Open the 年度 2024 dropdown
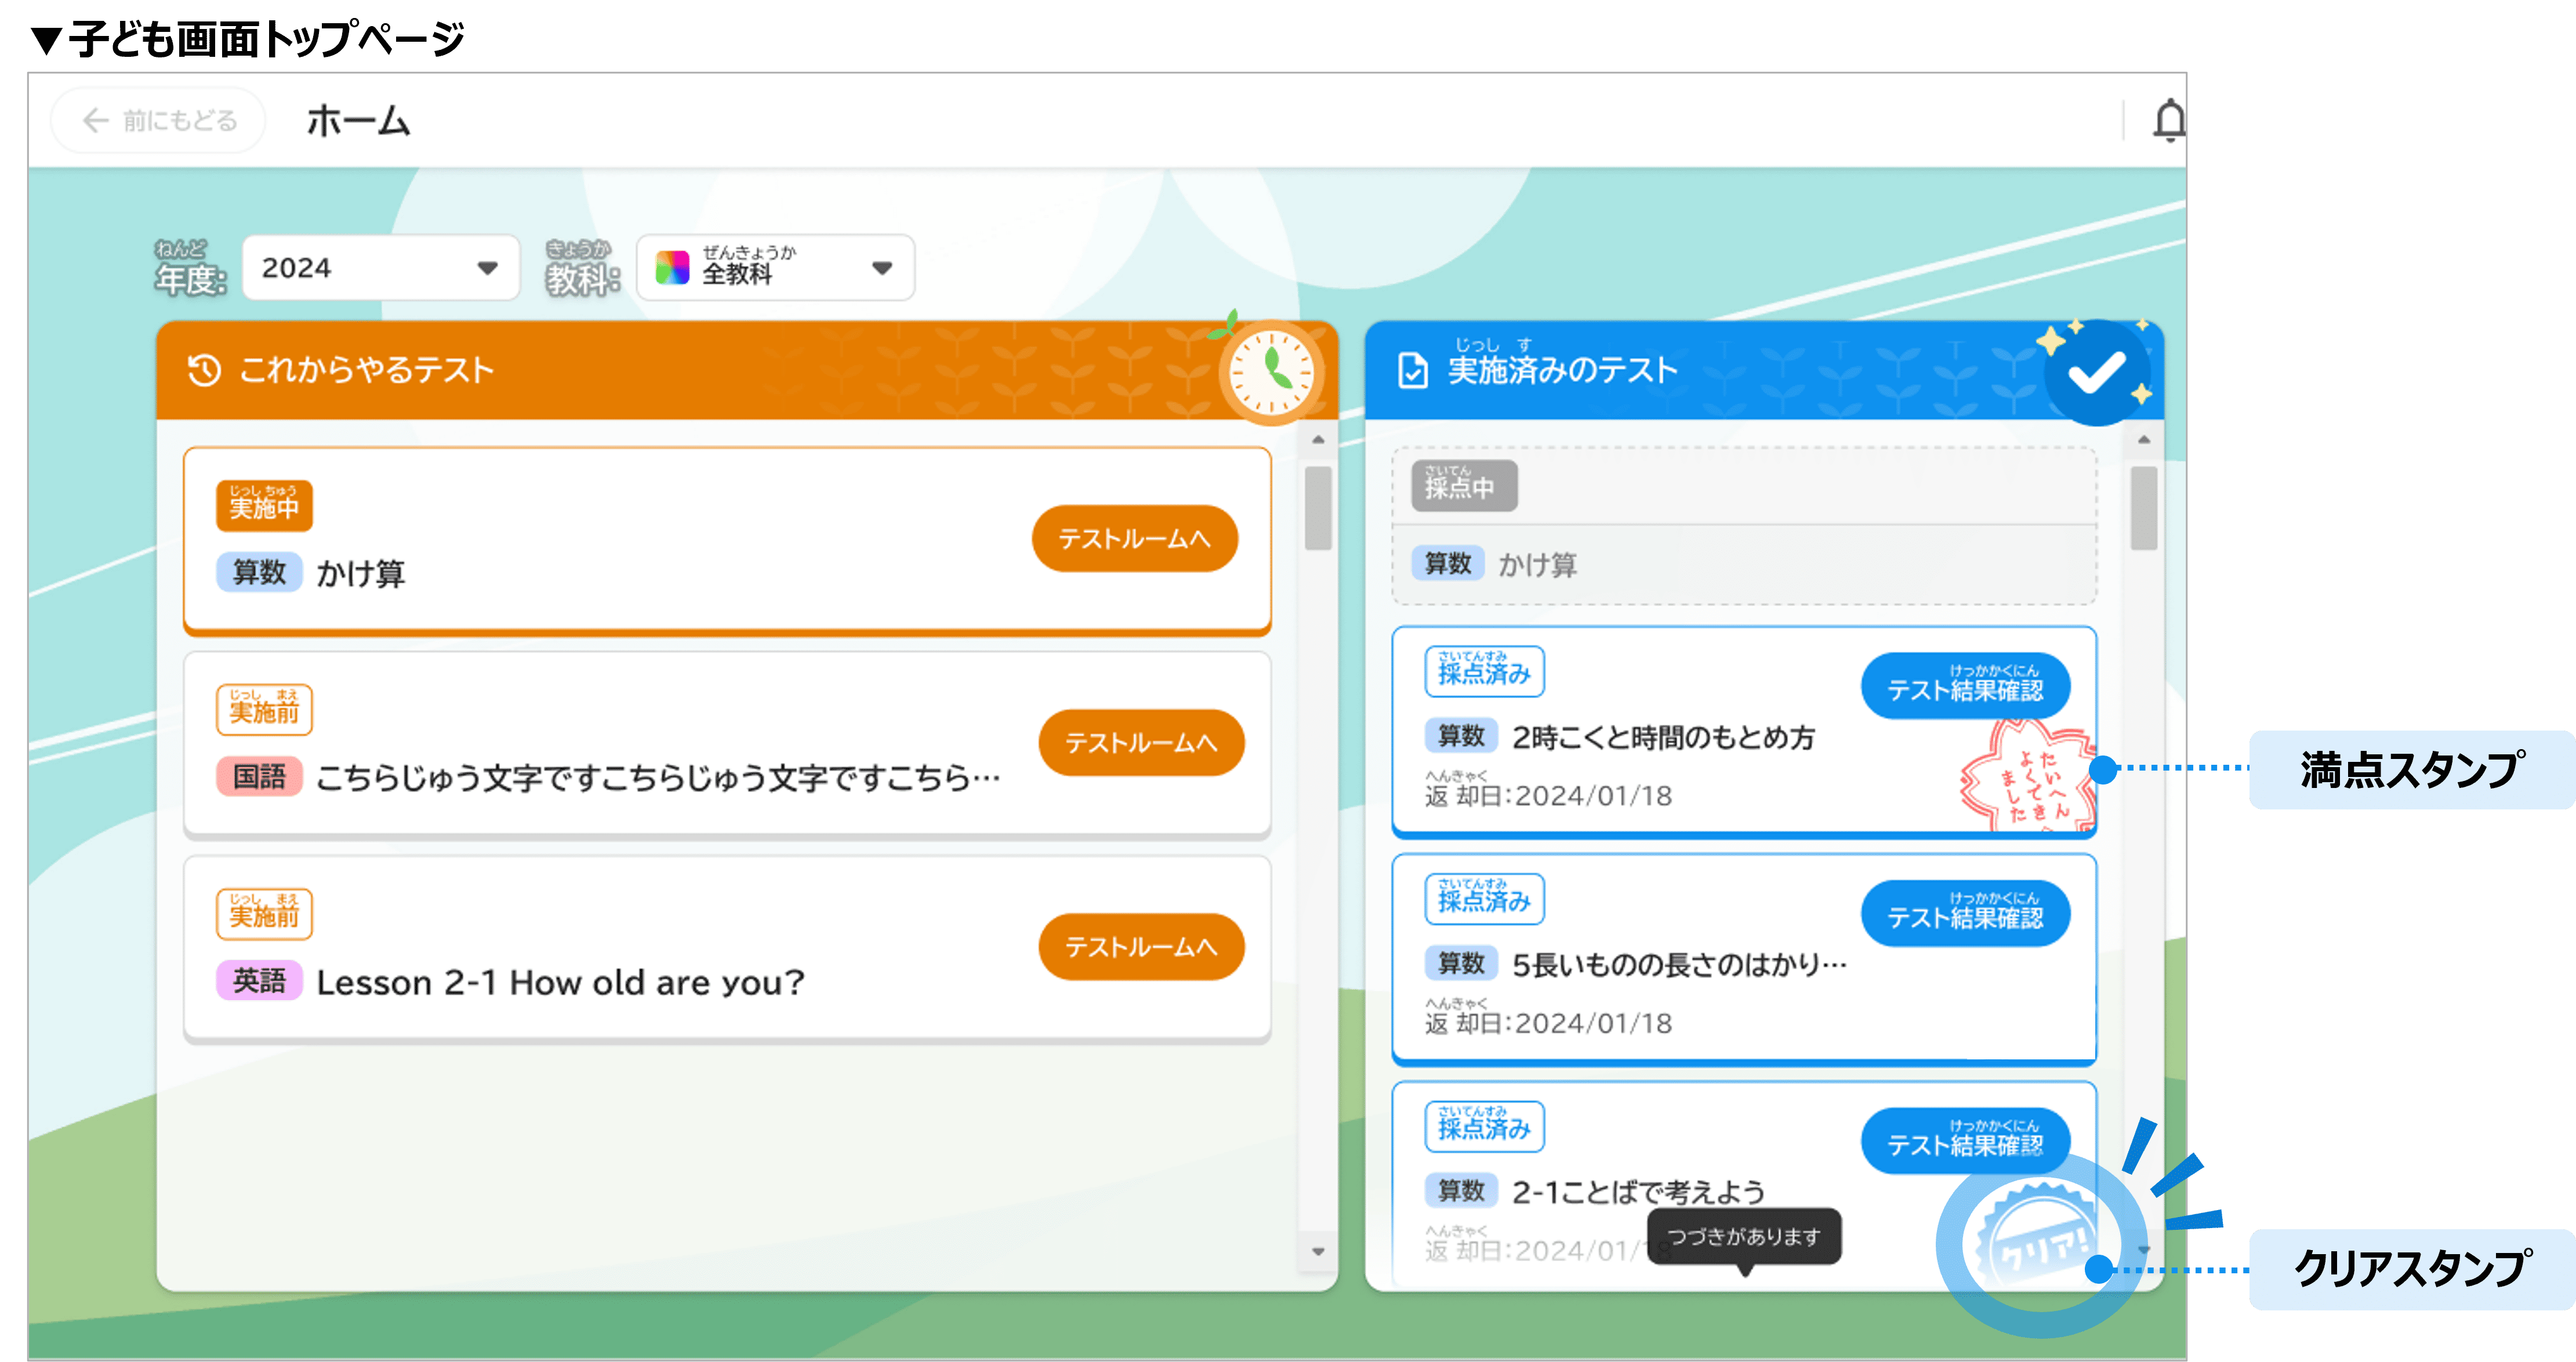 click(380, 268)
